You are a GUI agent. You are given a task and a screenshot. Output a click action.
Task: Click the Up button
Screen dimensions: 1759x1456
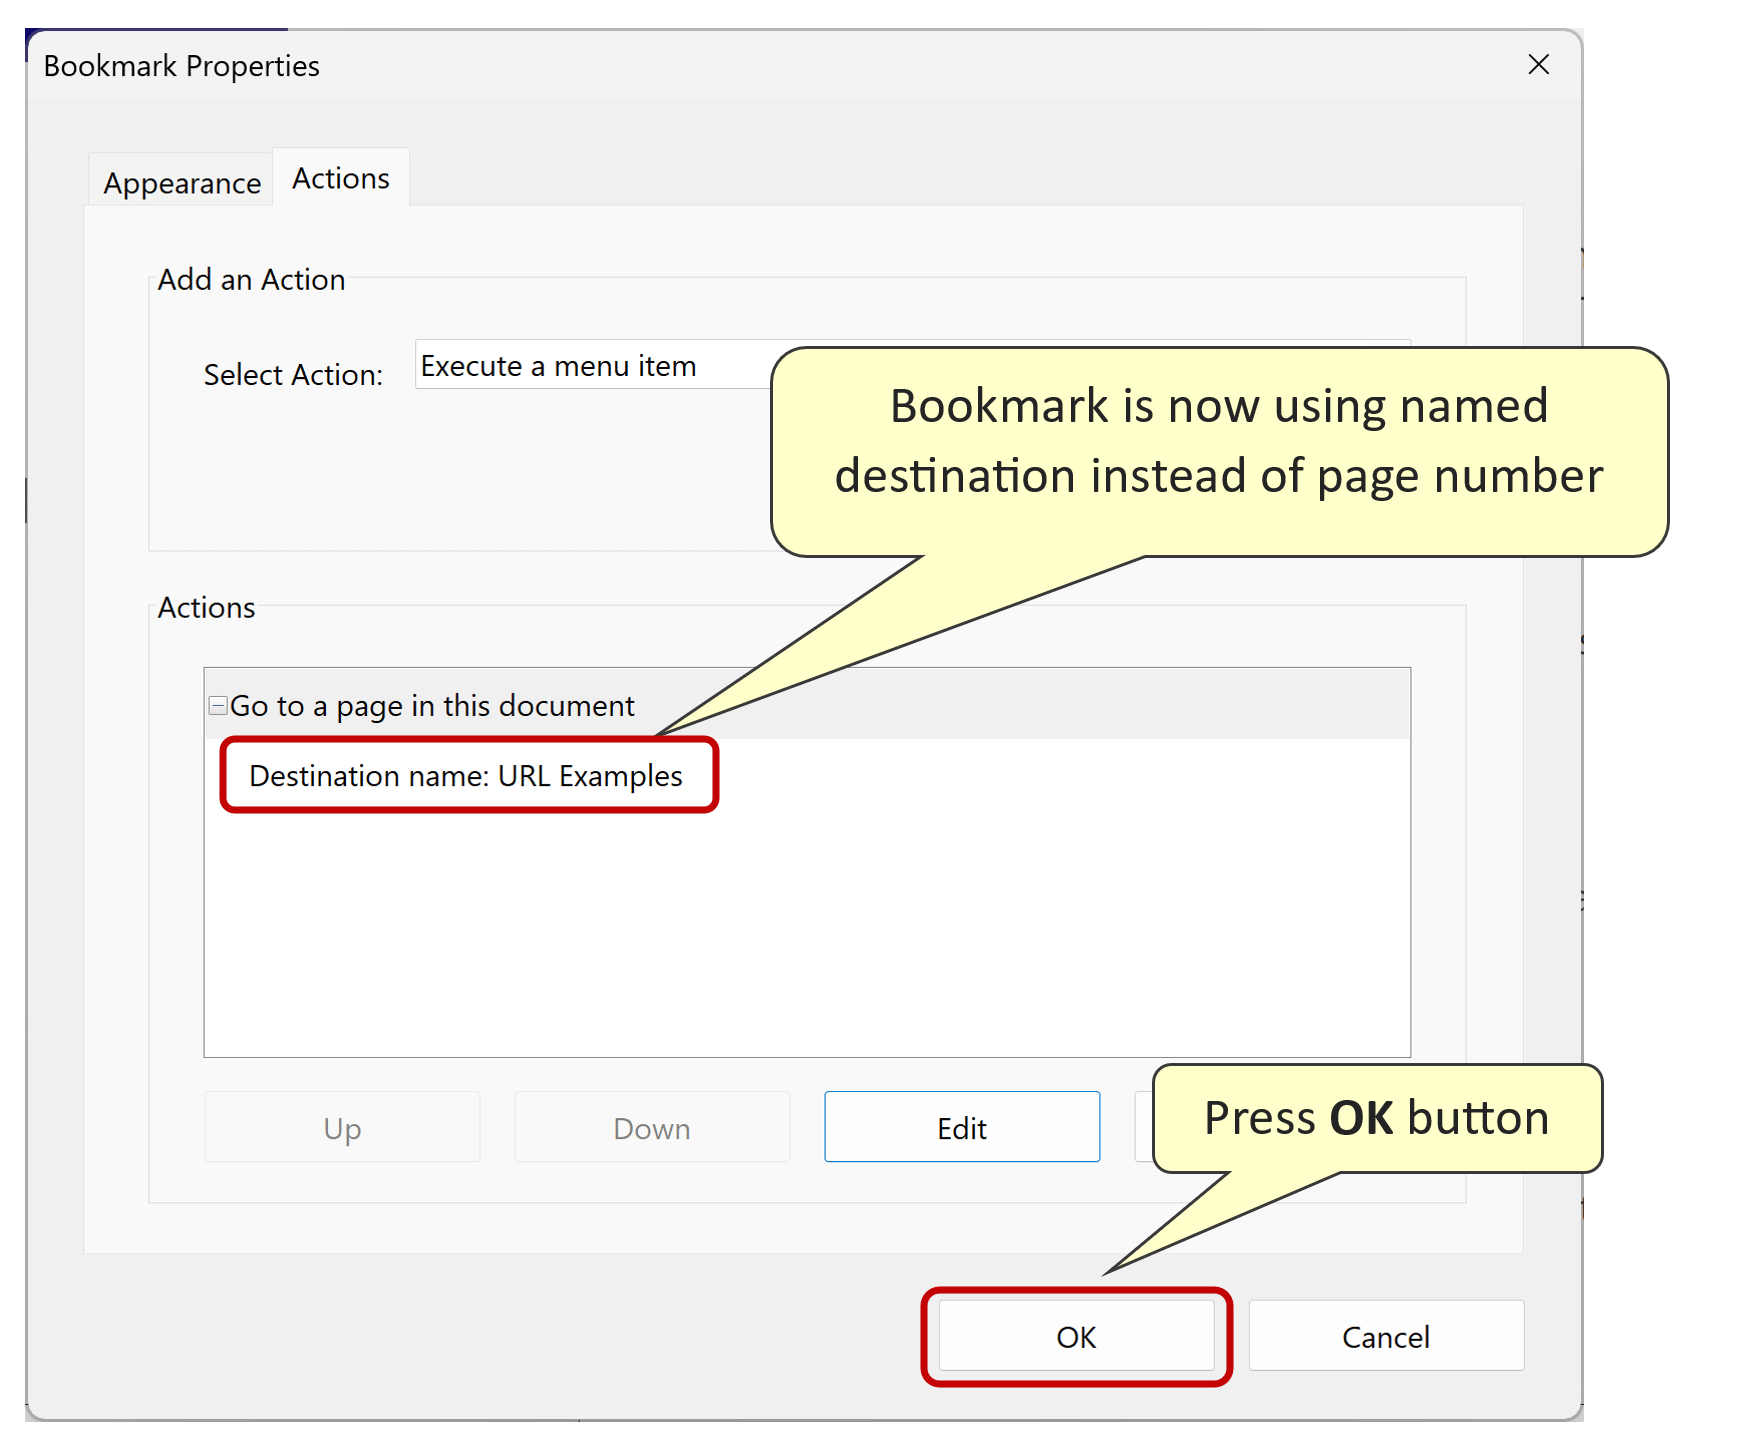pos(342,1128)
